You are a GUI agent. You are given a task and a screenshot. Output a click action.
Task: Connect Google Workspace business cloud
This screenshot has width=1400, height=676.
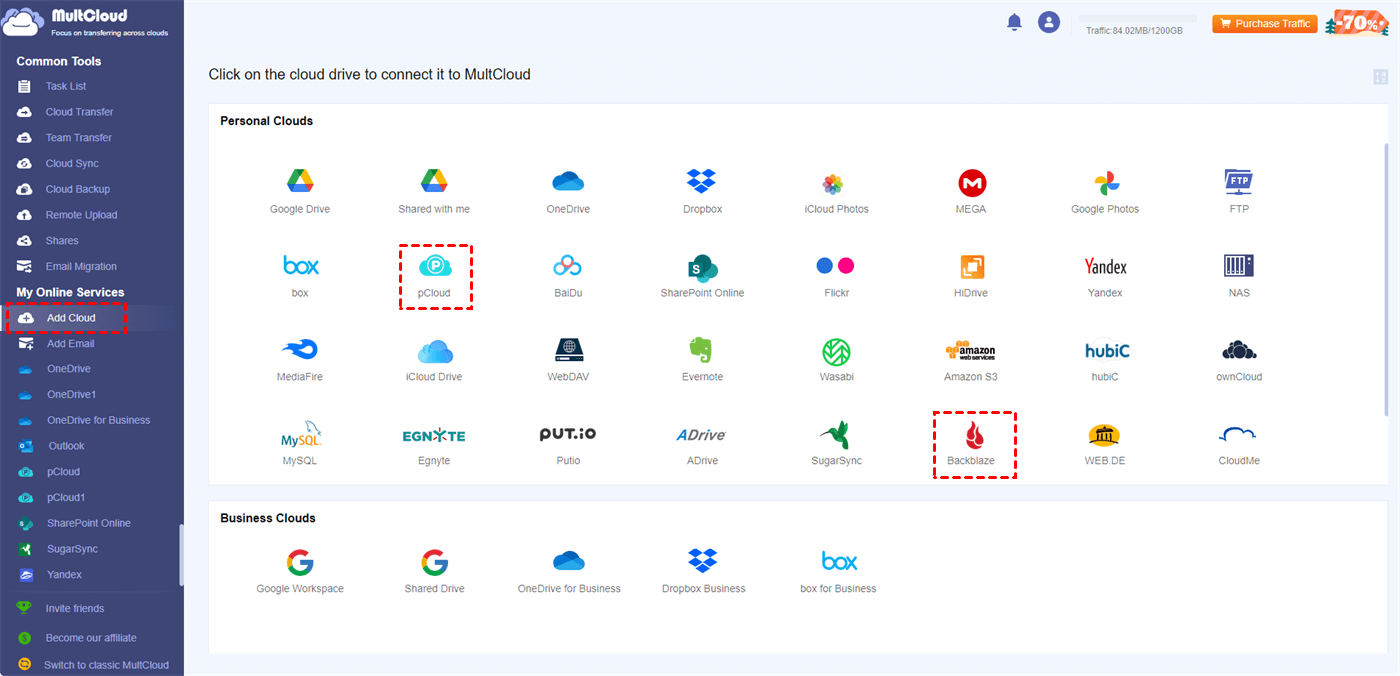300,571
